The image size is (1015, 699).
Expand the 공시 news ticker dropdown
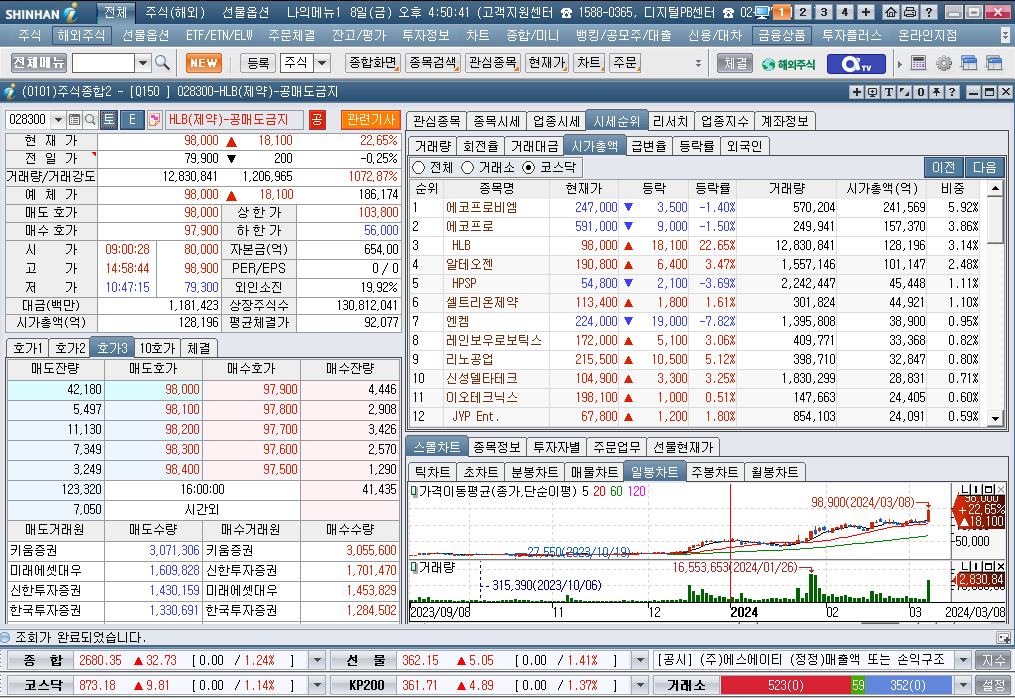pyautogui.click(x=963, y=661)
